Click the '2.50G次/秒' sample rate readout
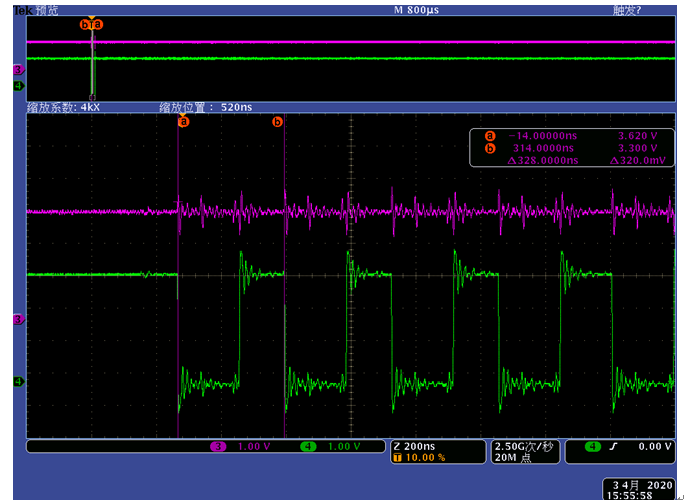689x500 pixels. 523,446
